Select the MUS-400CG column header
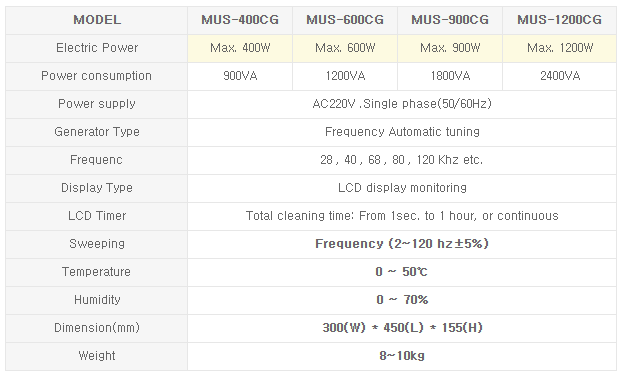Image resolution: width=619 pixels, height=374 pixels. (x=240, y=20)
